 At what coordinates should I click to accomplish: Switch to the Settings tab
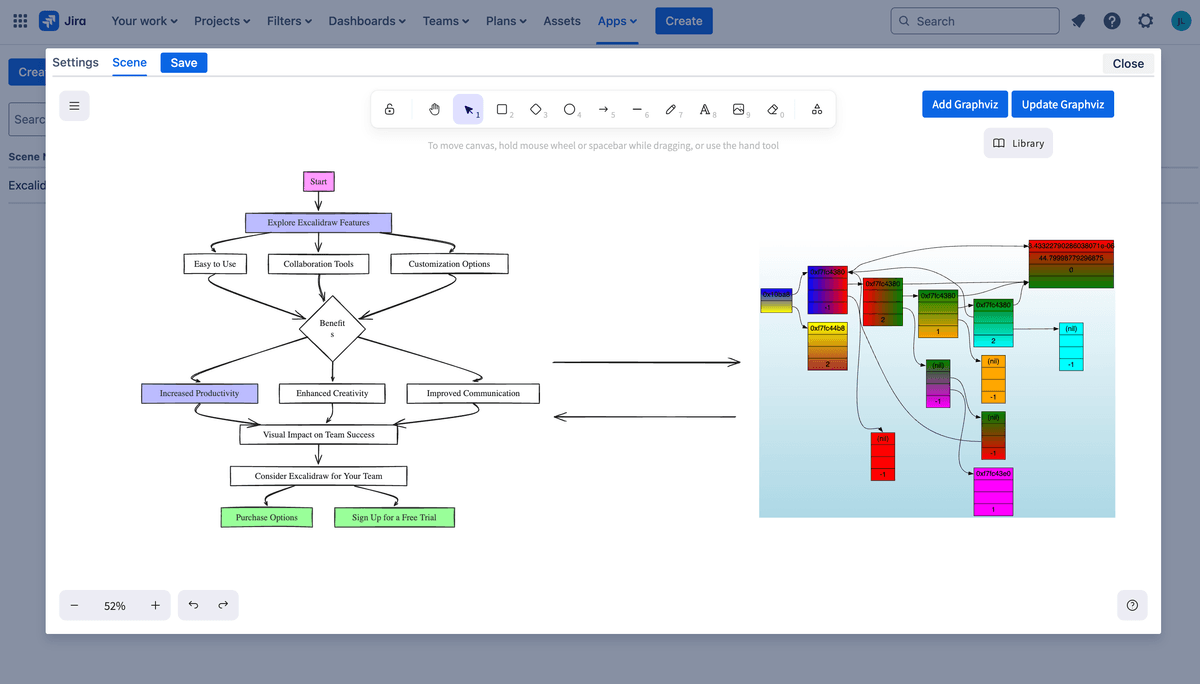point(75,62)
